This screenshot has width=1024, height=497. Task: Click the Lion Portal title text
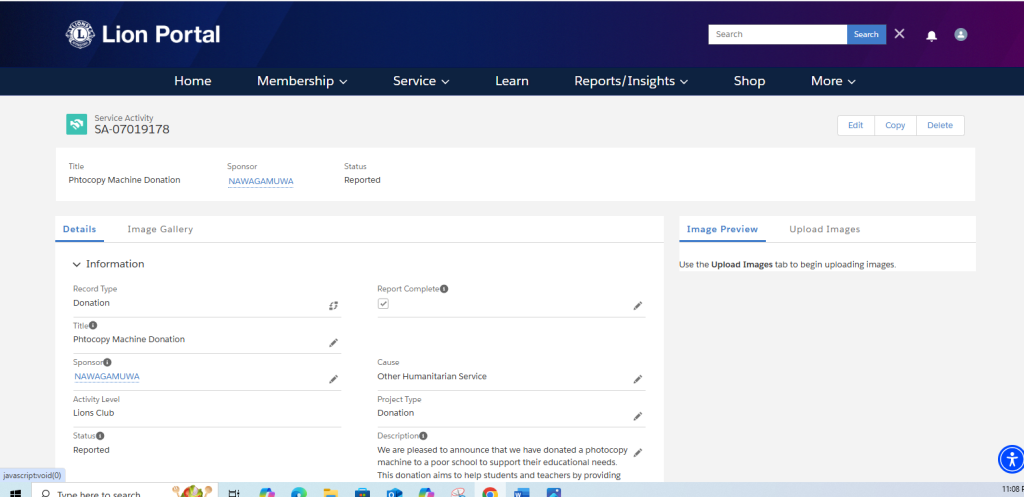[x=161, y=35]
